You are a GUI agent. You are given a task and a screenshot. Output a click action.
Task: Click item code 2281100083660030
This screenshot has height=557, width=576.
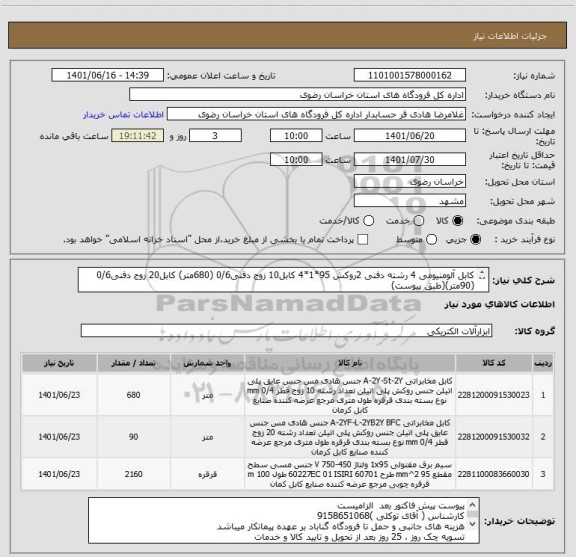point(493,474)
